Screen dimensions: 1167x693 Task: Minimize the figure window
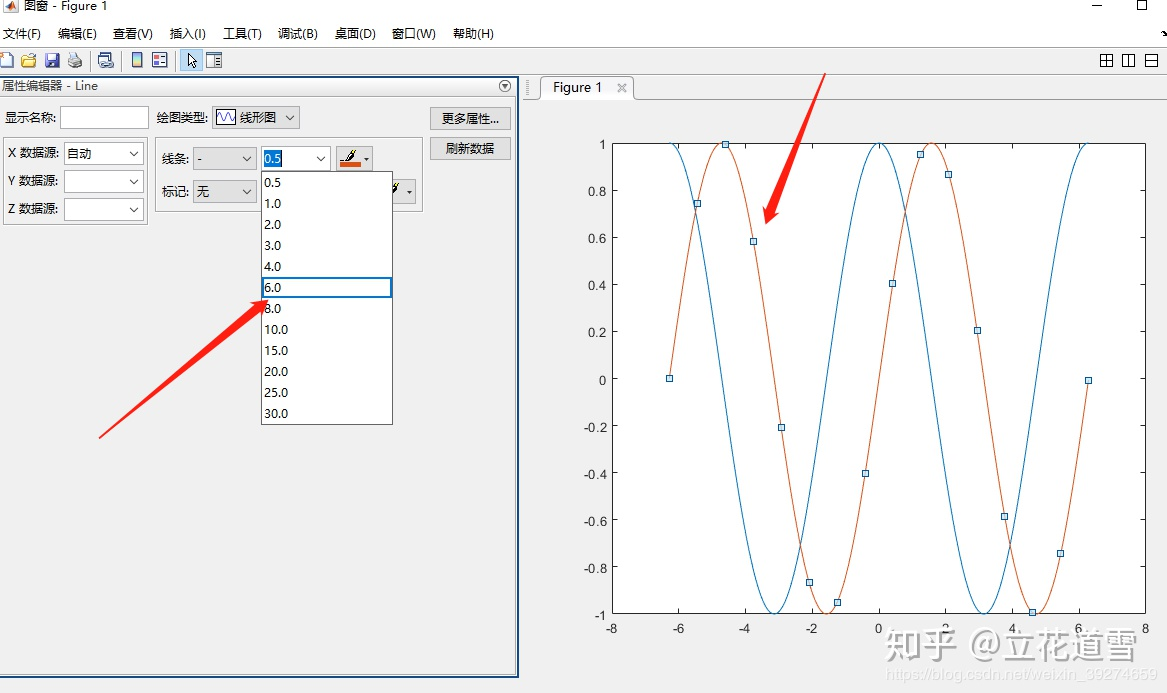pos(1097,5)
